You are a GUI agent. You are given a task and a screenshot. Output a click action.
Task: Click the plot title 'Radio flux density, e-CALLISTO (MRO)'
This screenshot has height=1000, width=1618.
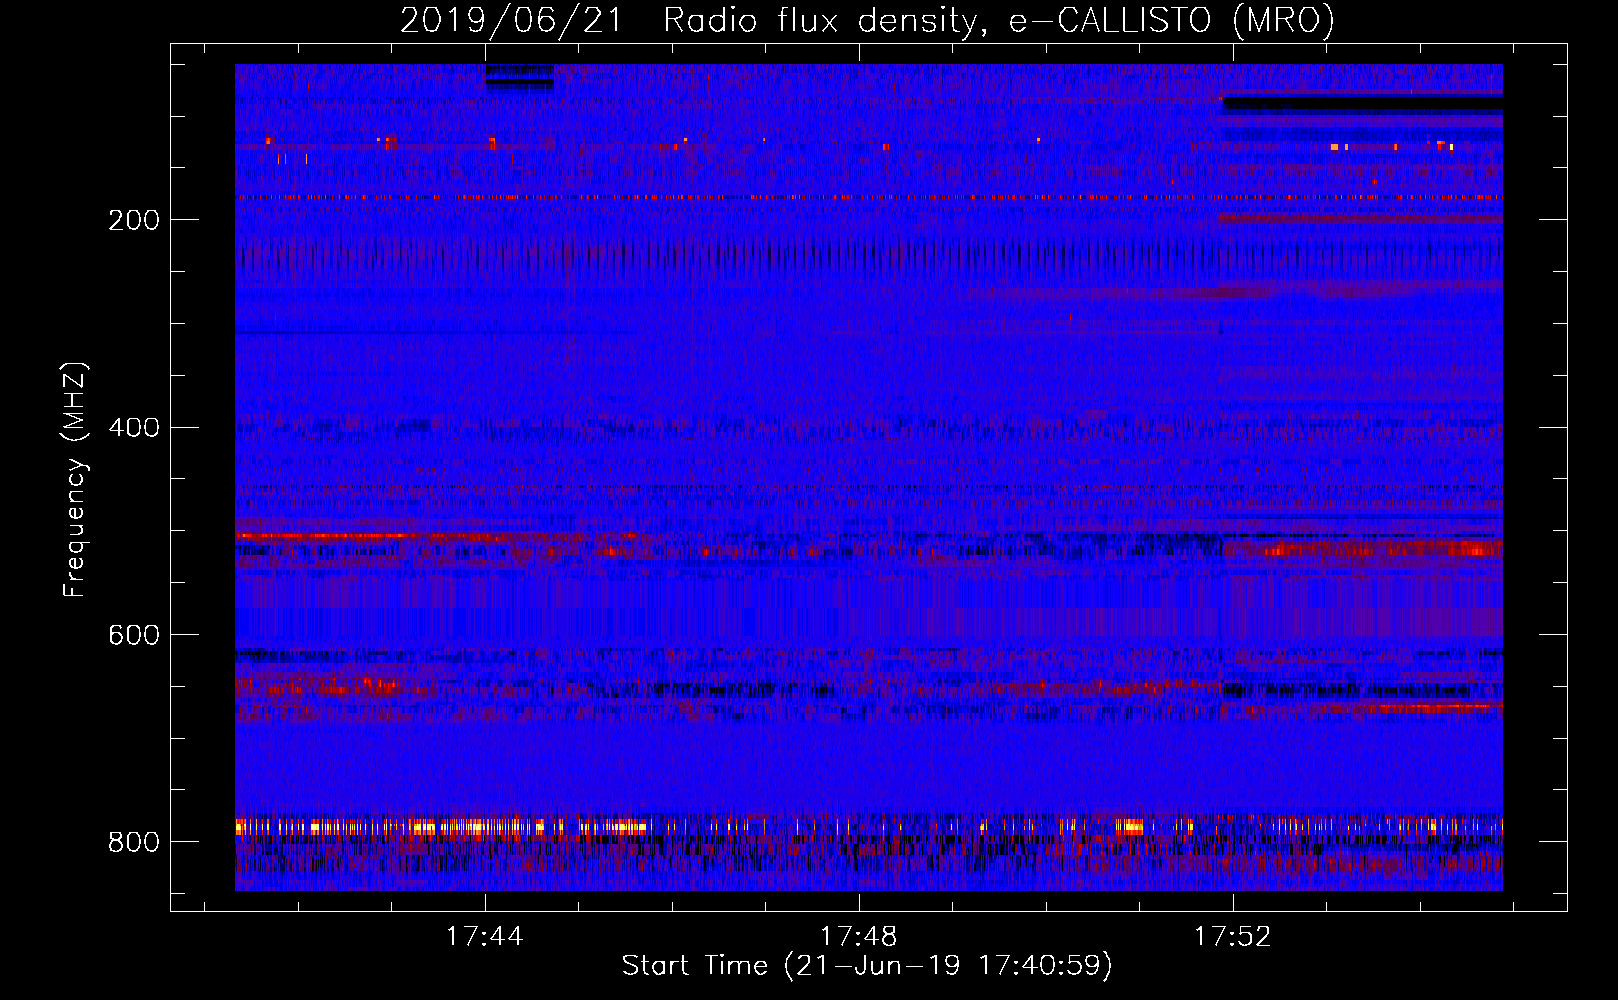click(x=998, y=20)
